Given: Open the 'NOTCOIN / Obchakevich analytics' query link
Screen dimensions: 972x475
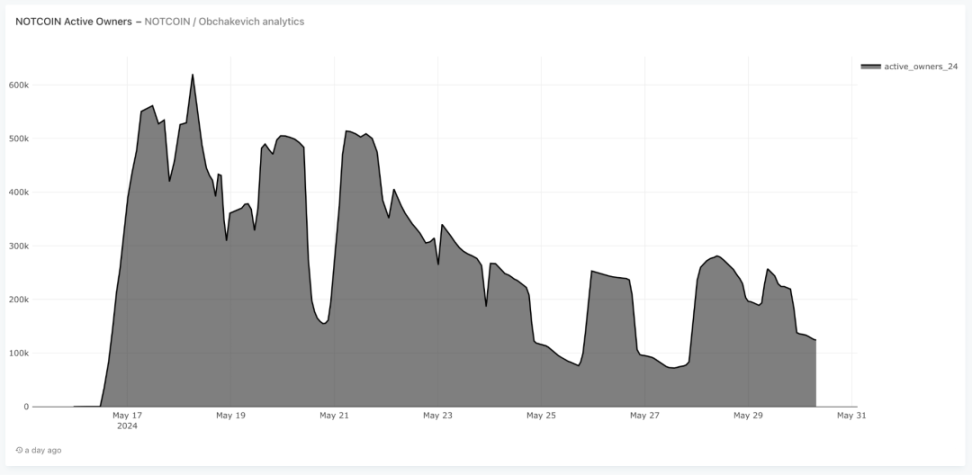Looking at the screenshot, I should (224, 22).
